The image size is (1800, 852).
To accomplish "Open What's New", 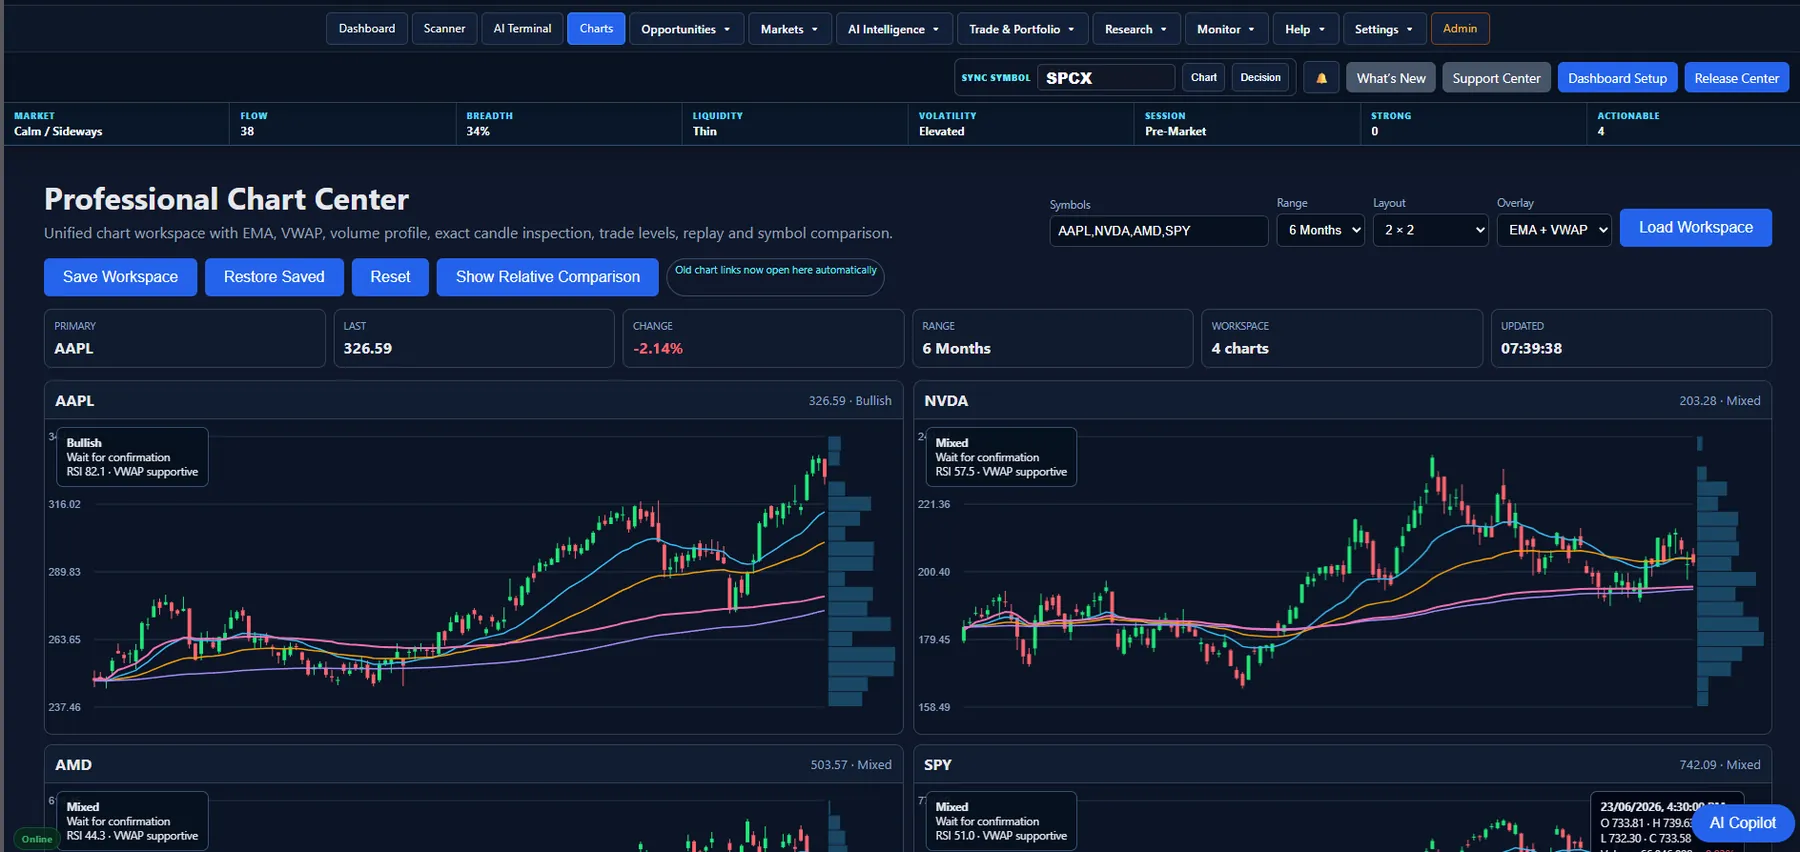I will [1391, 78].
